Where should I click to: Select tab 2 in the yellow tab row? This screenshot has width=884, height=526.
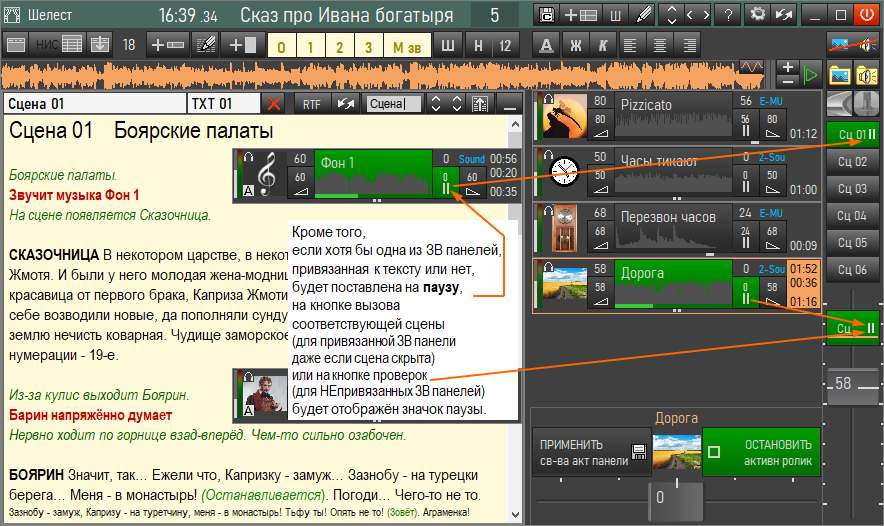pyautogui.click(x=339, y=47)
